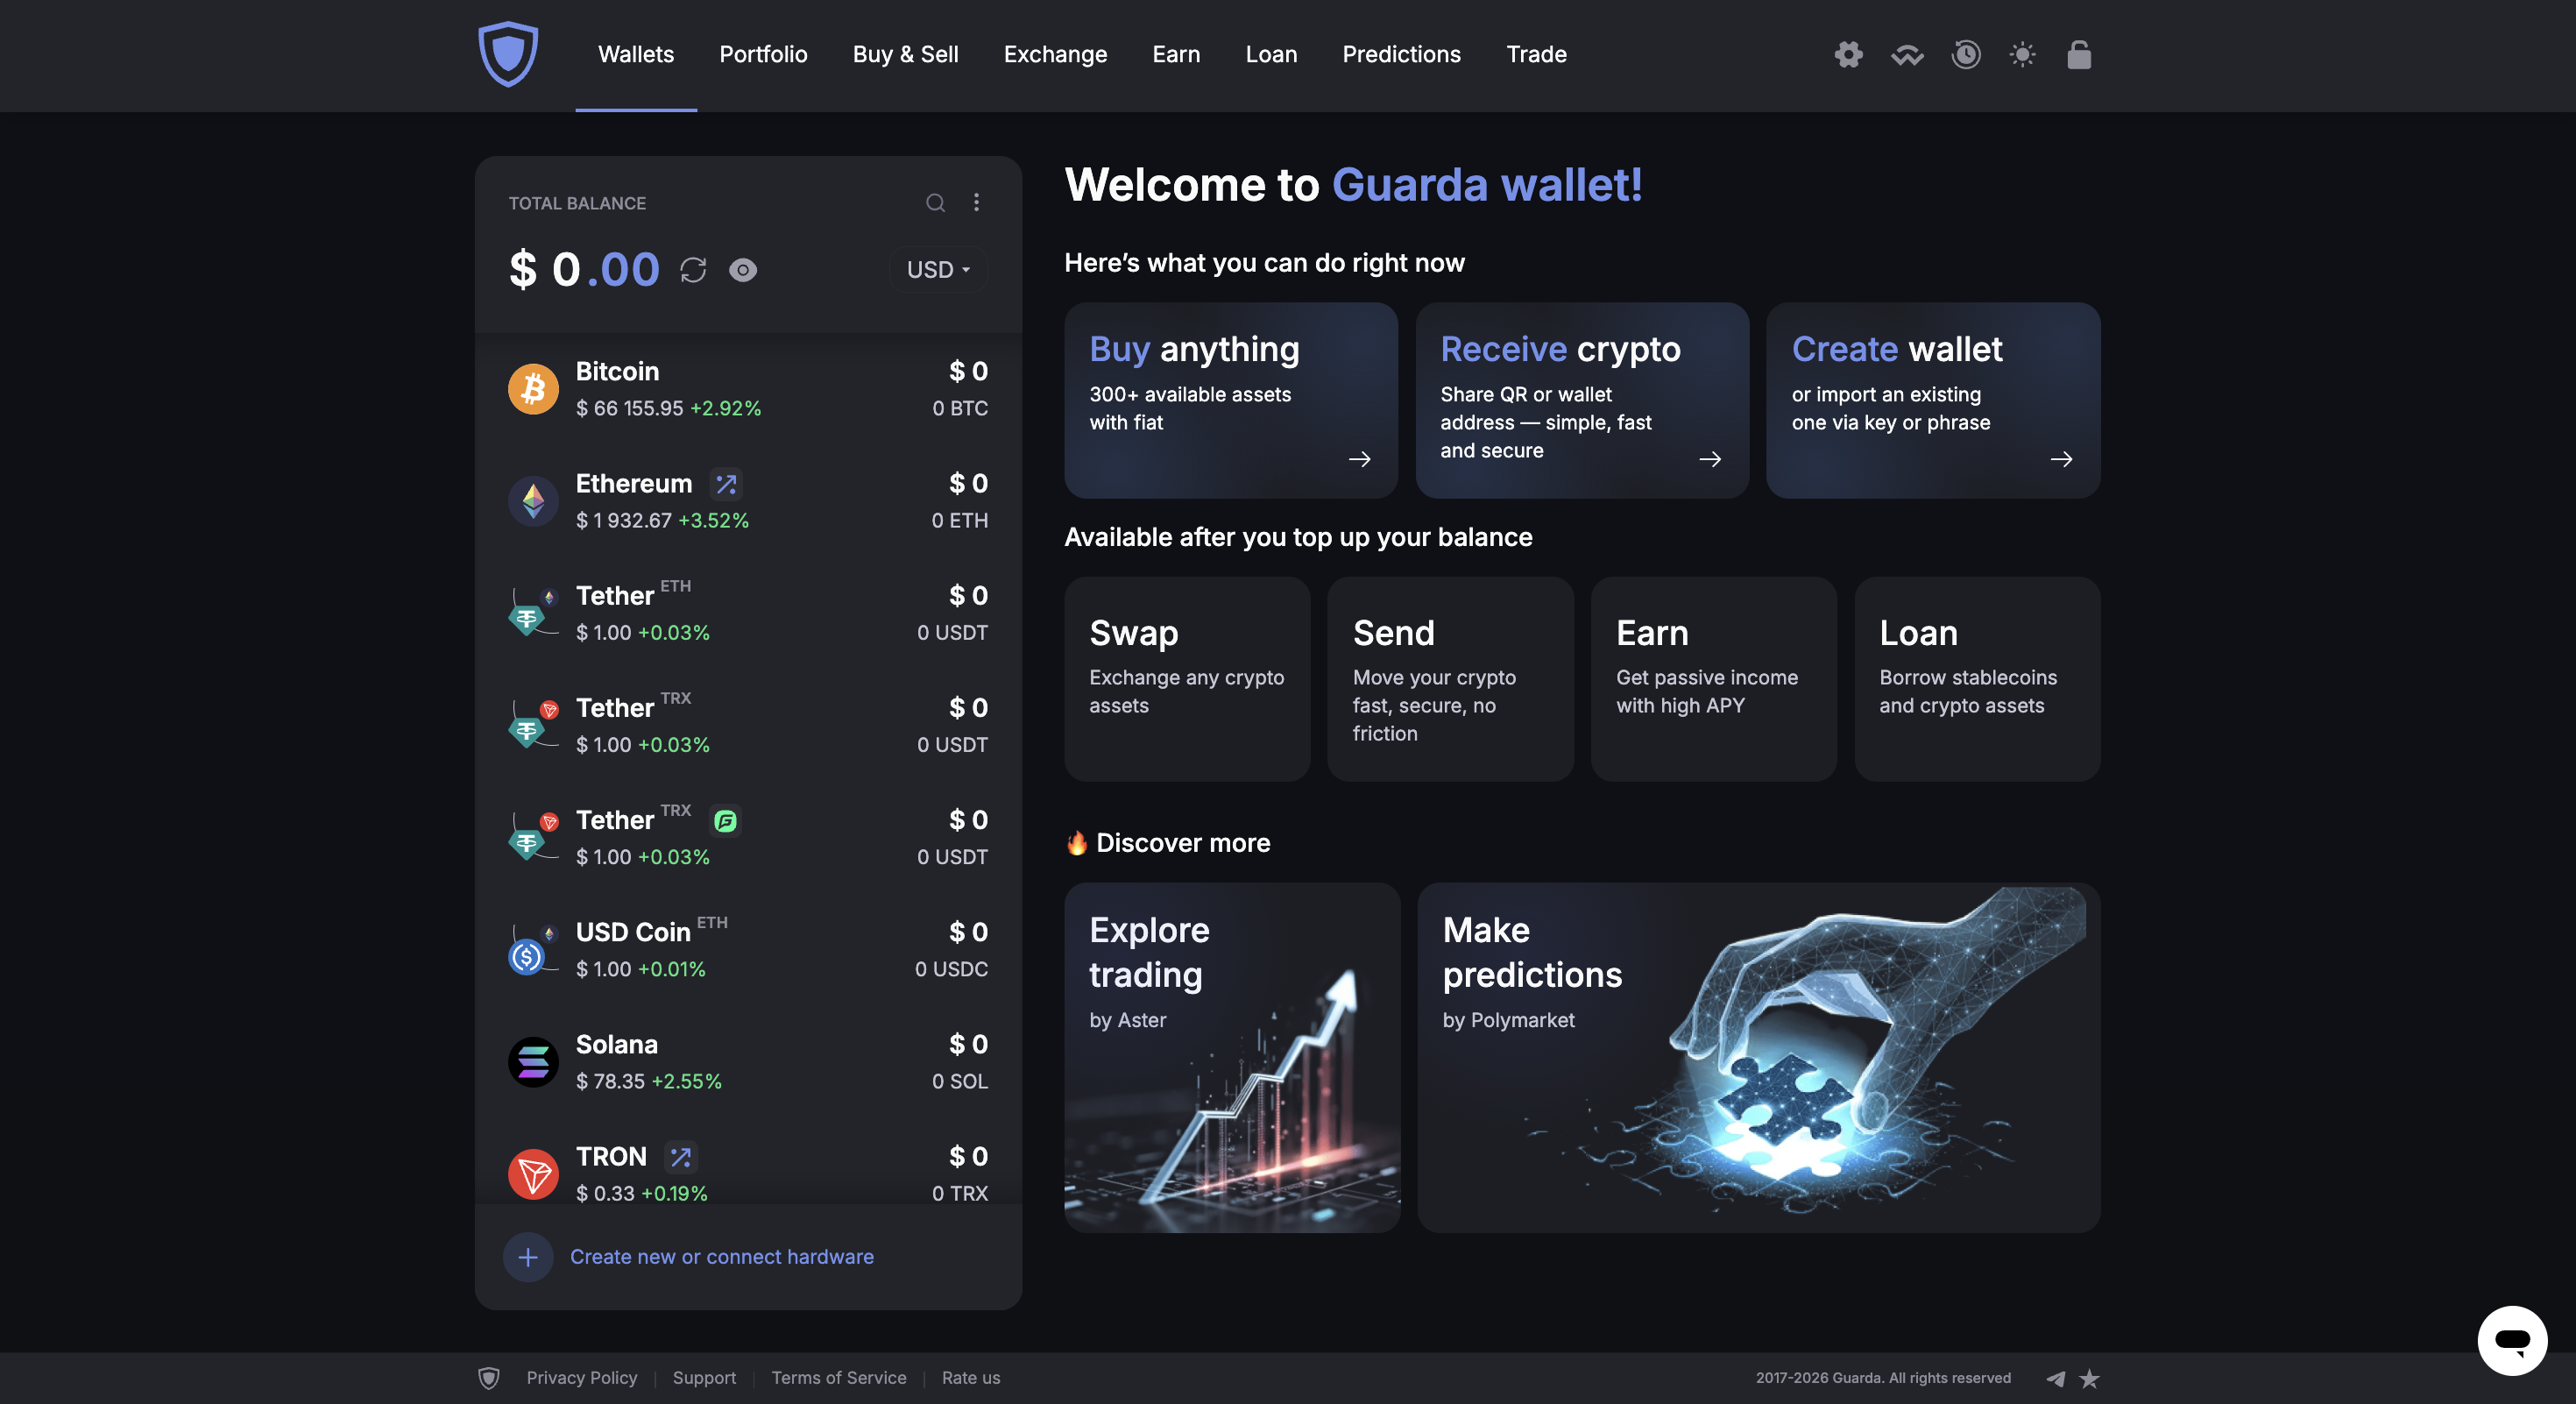Click the Tether ETH token icon
The width and height of the screenshot is (2576, 1404).
pyautogui.click(x=531, y=613)
